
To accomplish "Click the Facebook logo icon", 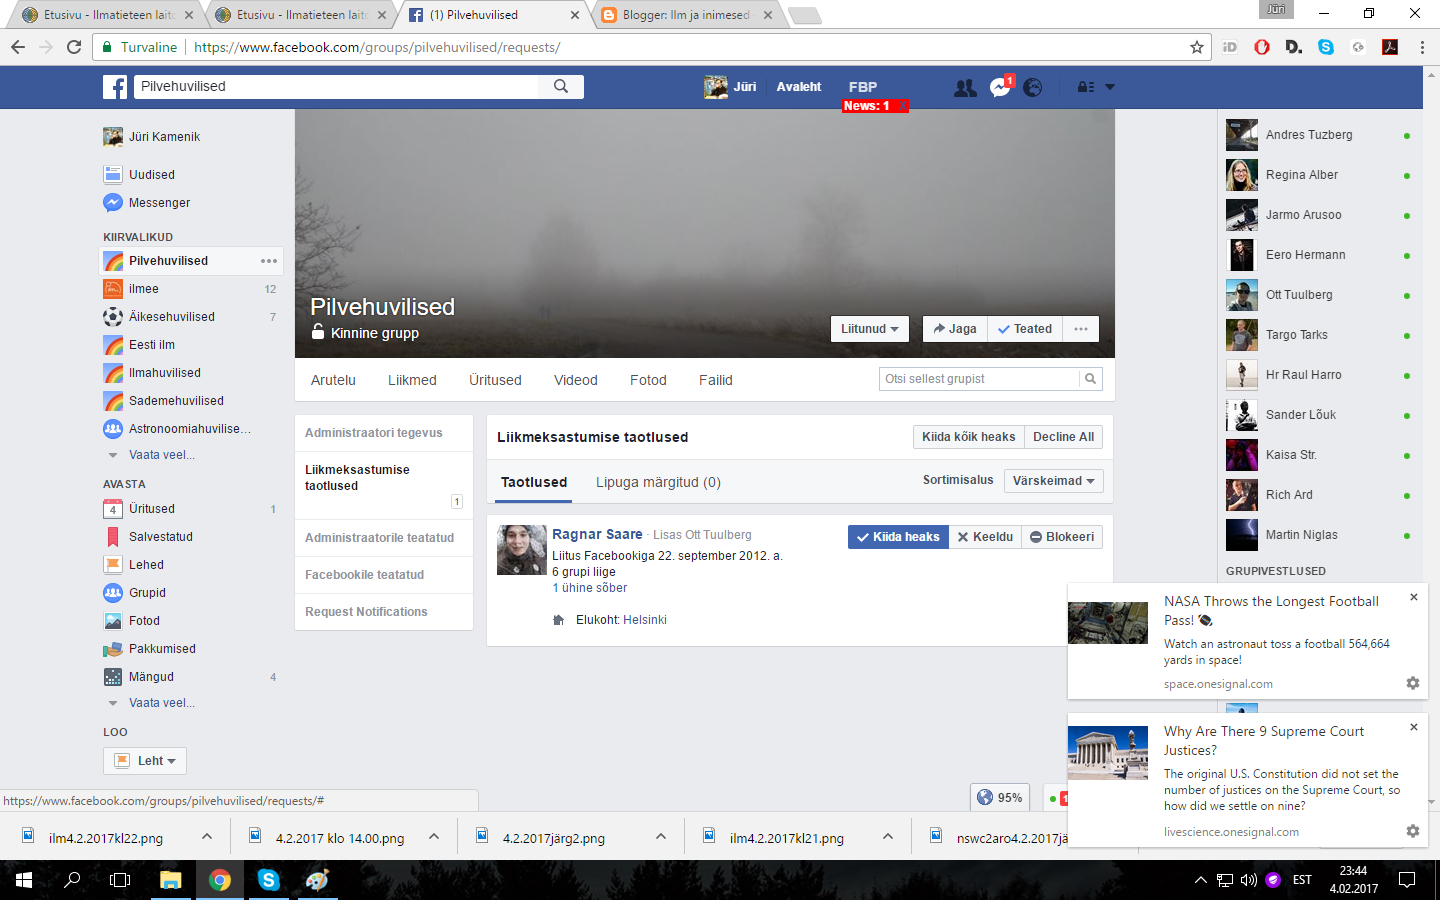I will [x=115, y=87].
